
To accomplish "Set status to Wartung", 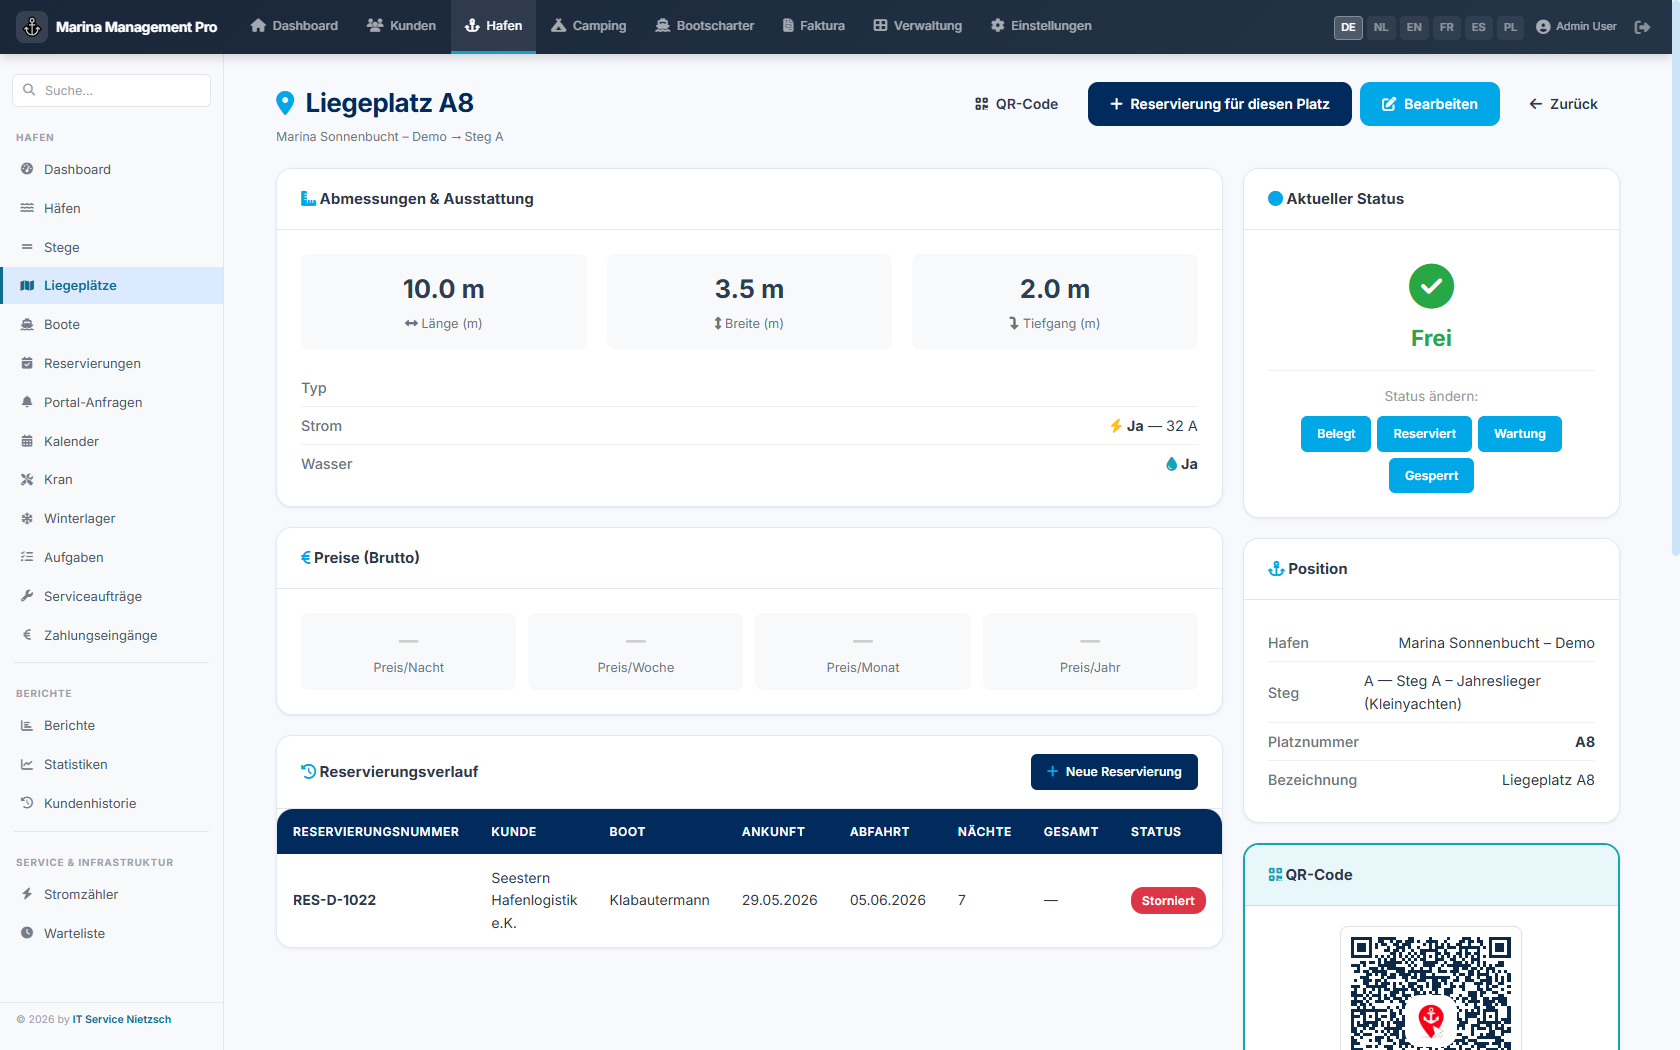I will (1520, 434).
